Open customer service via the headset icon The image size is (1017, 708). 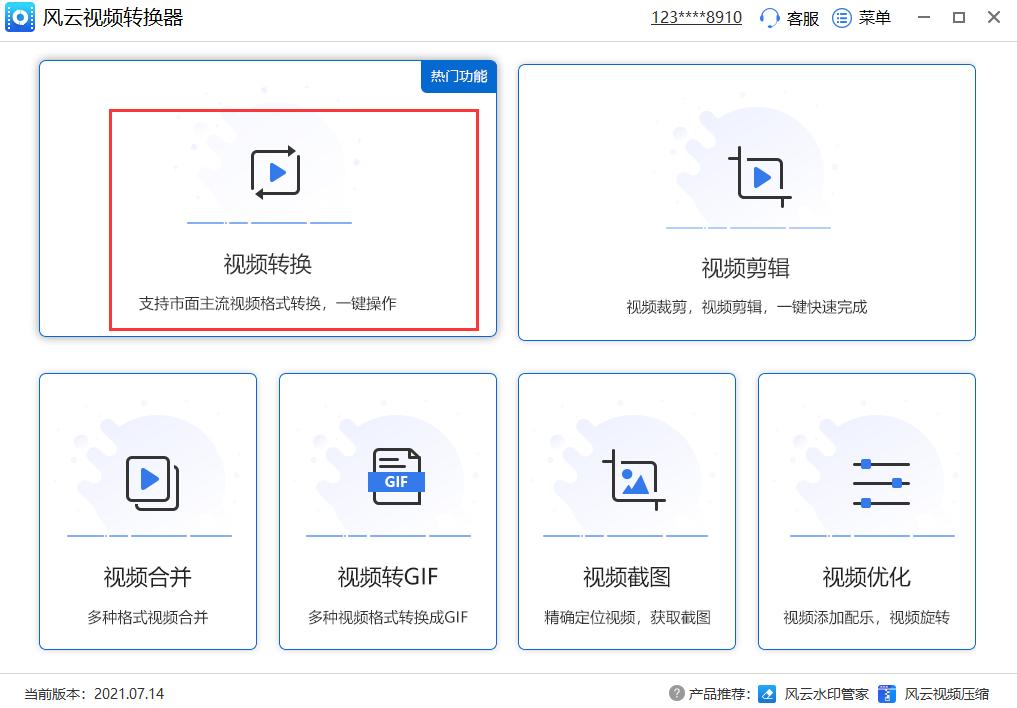(766, 17)
